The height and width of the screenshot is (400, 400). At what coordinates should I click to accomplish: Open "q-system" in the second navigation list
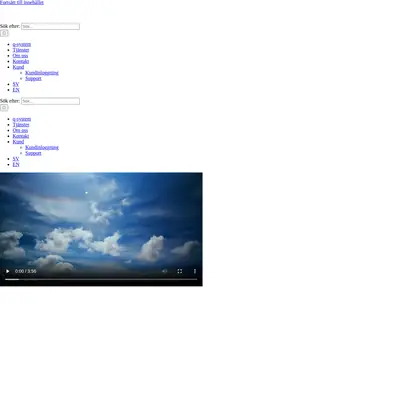pyautogui.click(x=22, y=119)
